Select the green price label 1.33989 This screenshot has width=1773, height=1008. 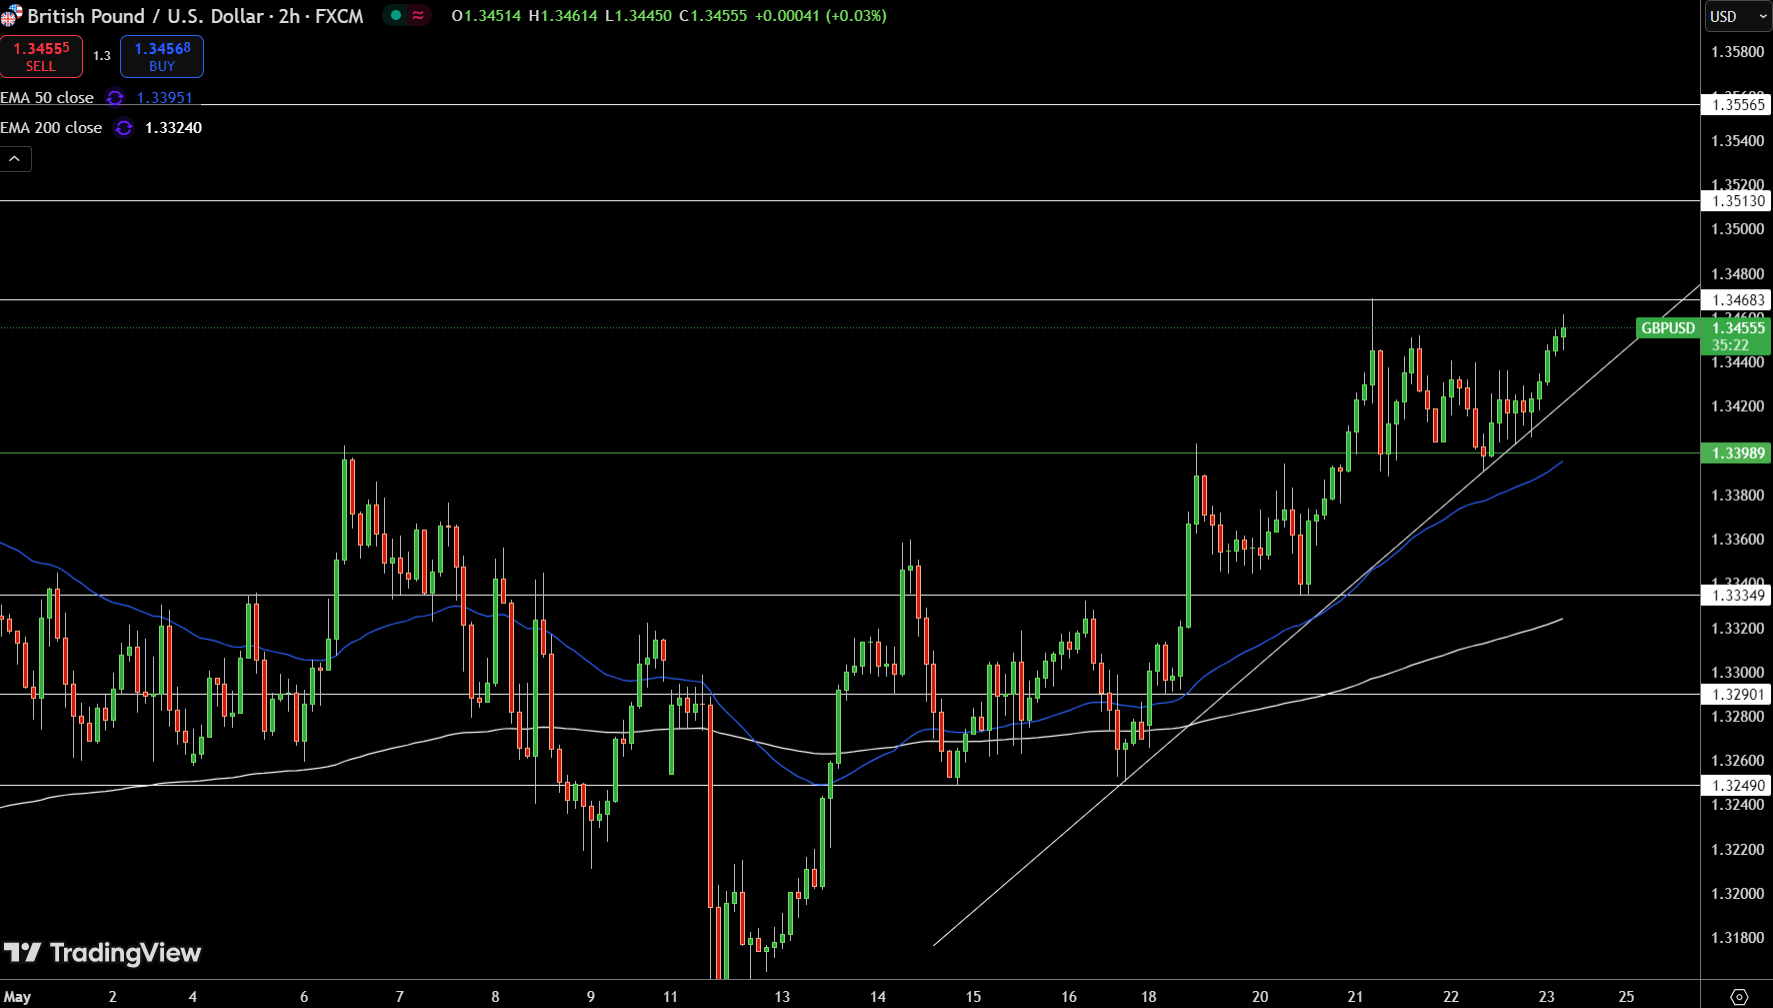[1738, 453]
